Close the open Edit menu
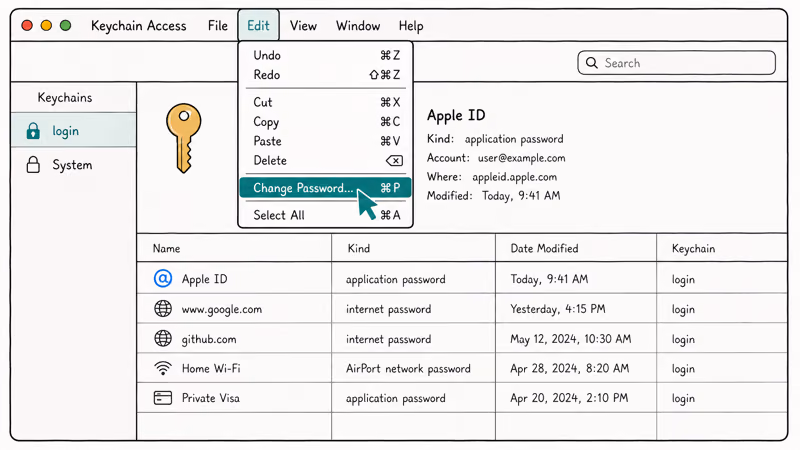The image size is (800, 450). (x=258, y=26)
